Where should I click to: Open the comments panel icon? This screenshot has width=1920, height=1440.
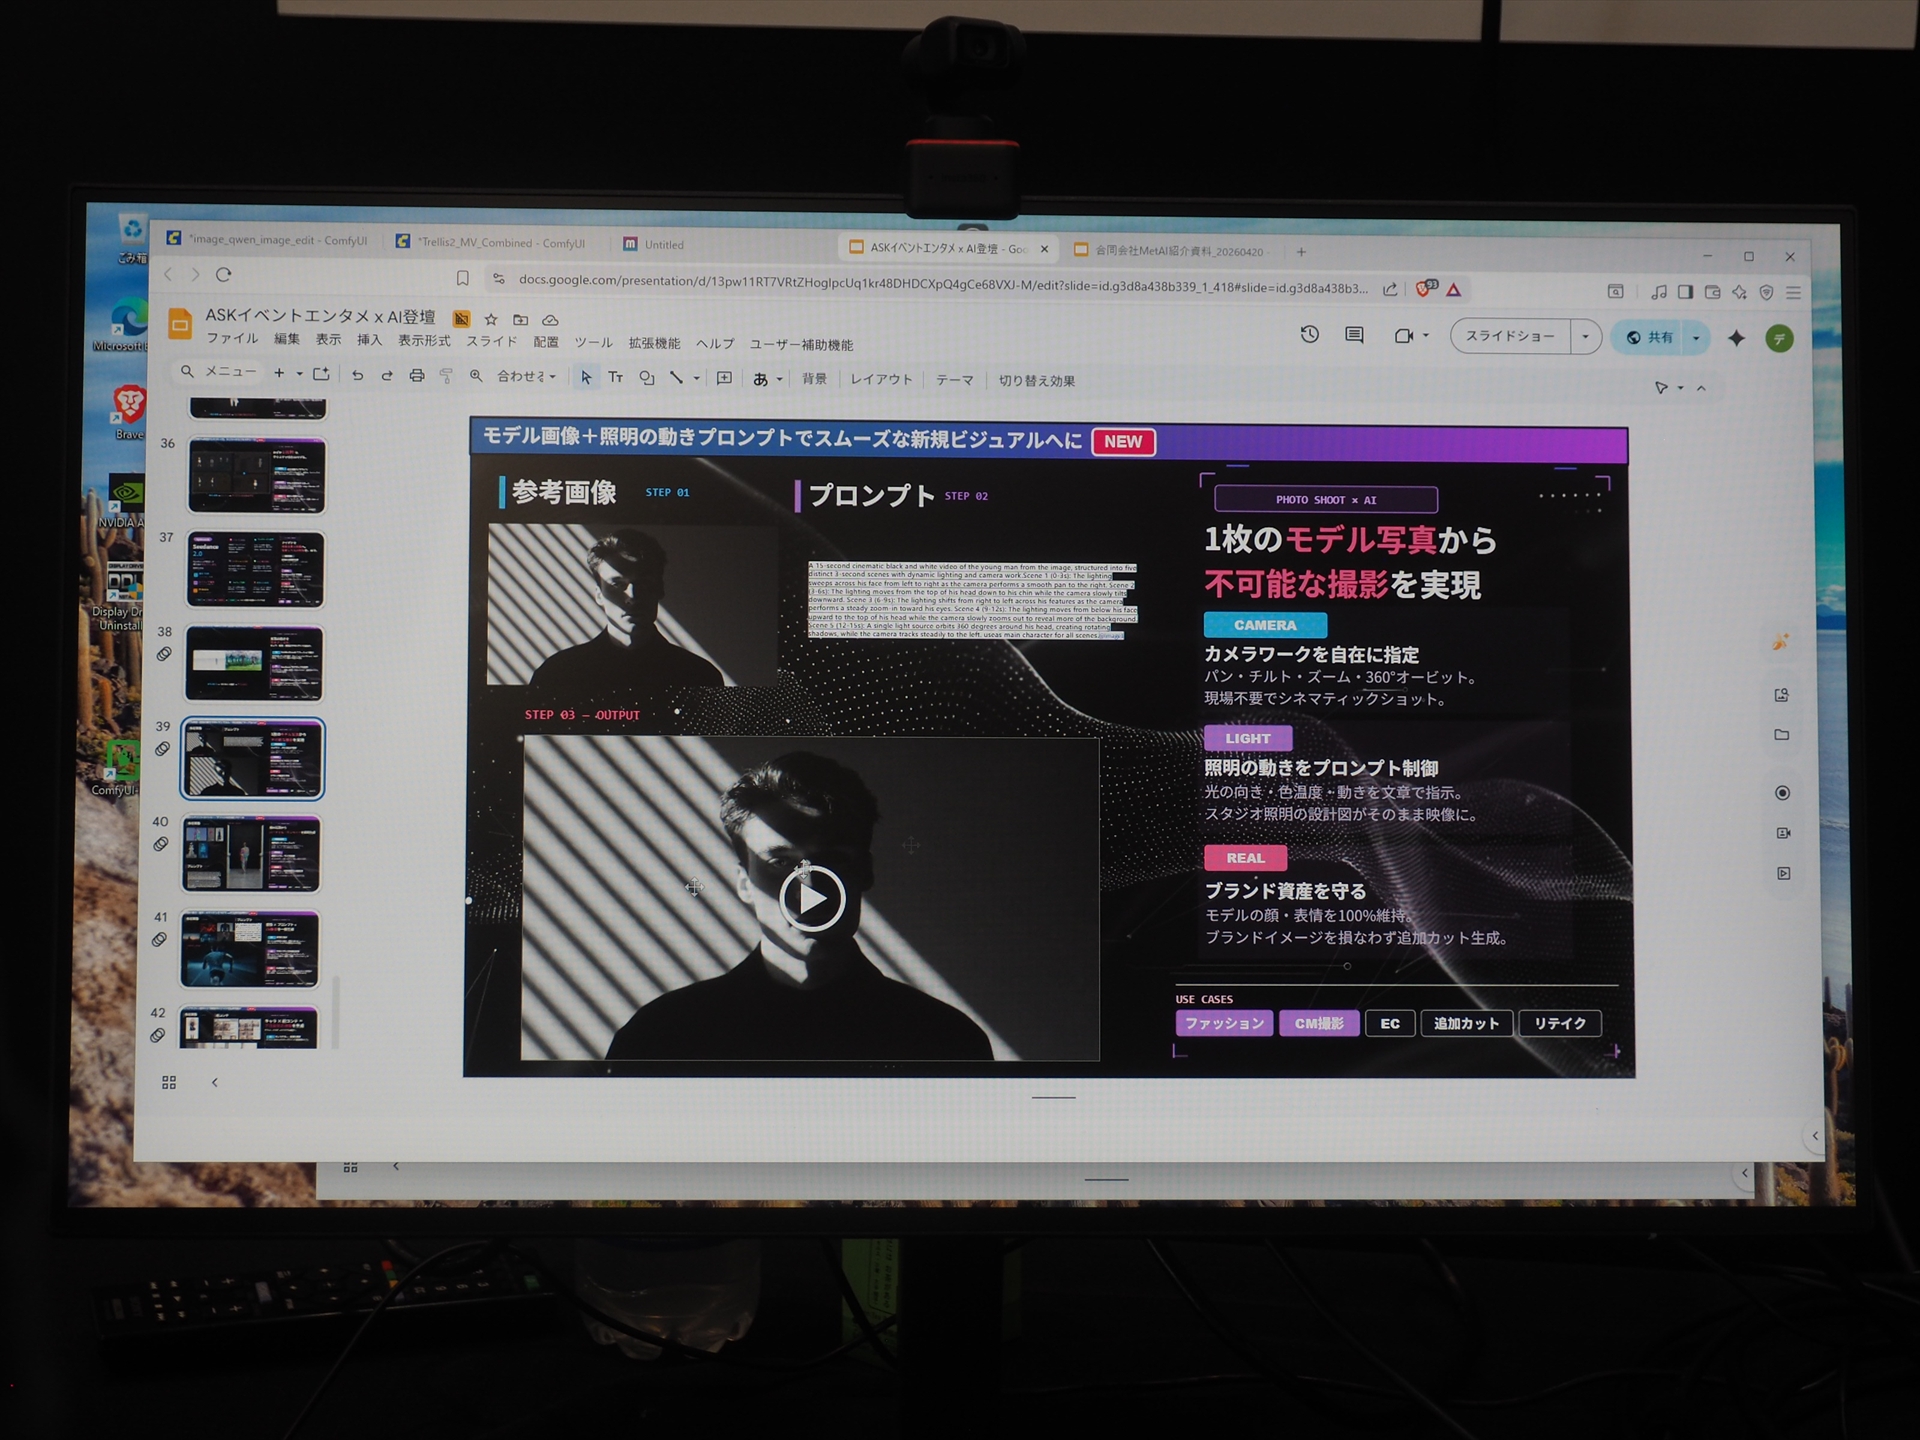point(1354,335)
